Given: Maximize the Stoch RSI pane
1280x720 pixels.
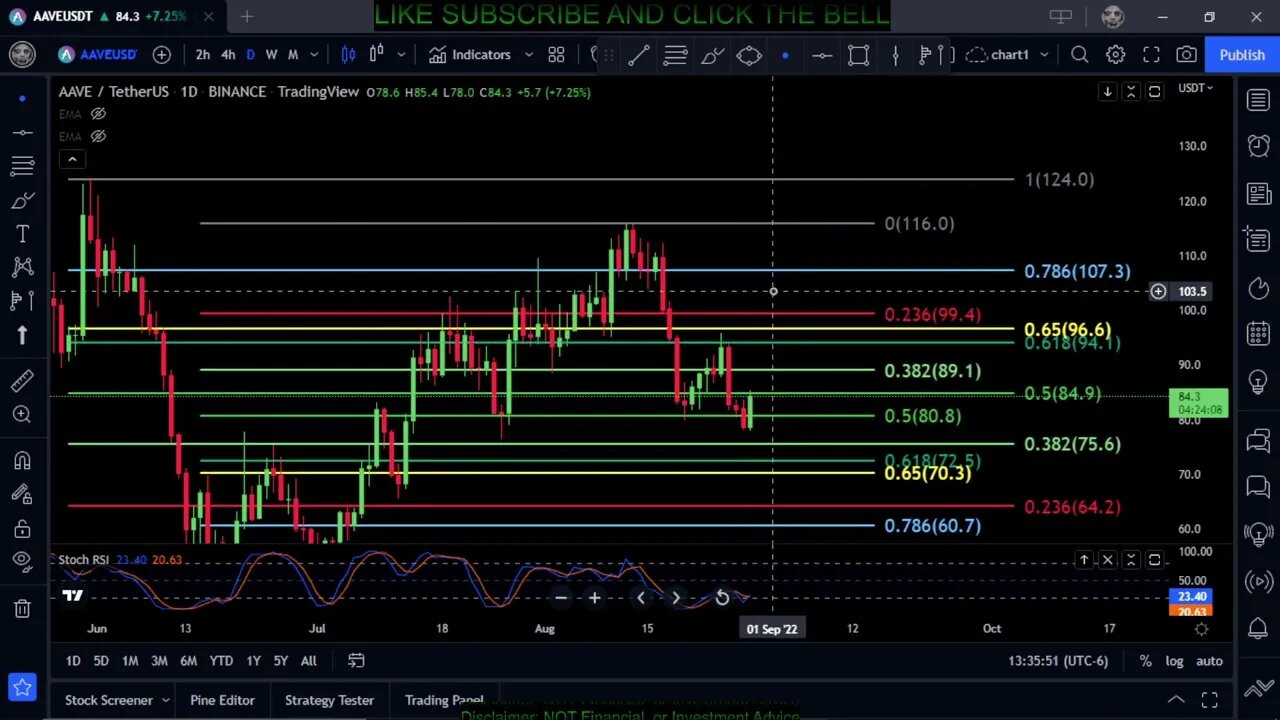Looking at the screenshot, I should click(1154, 560).
